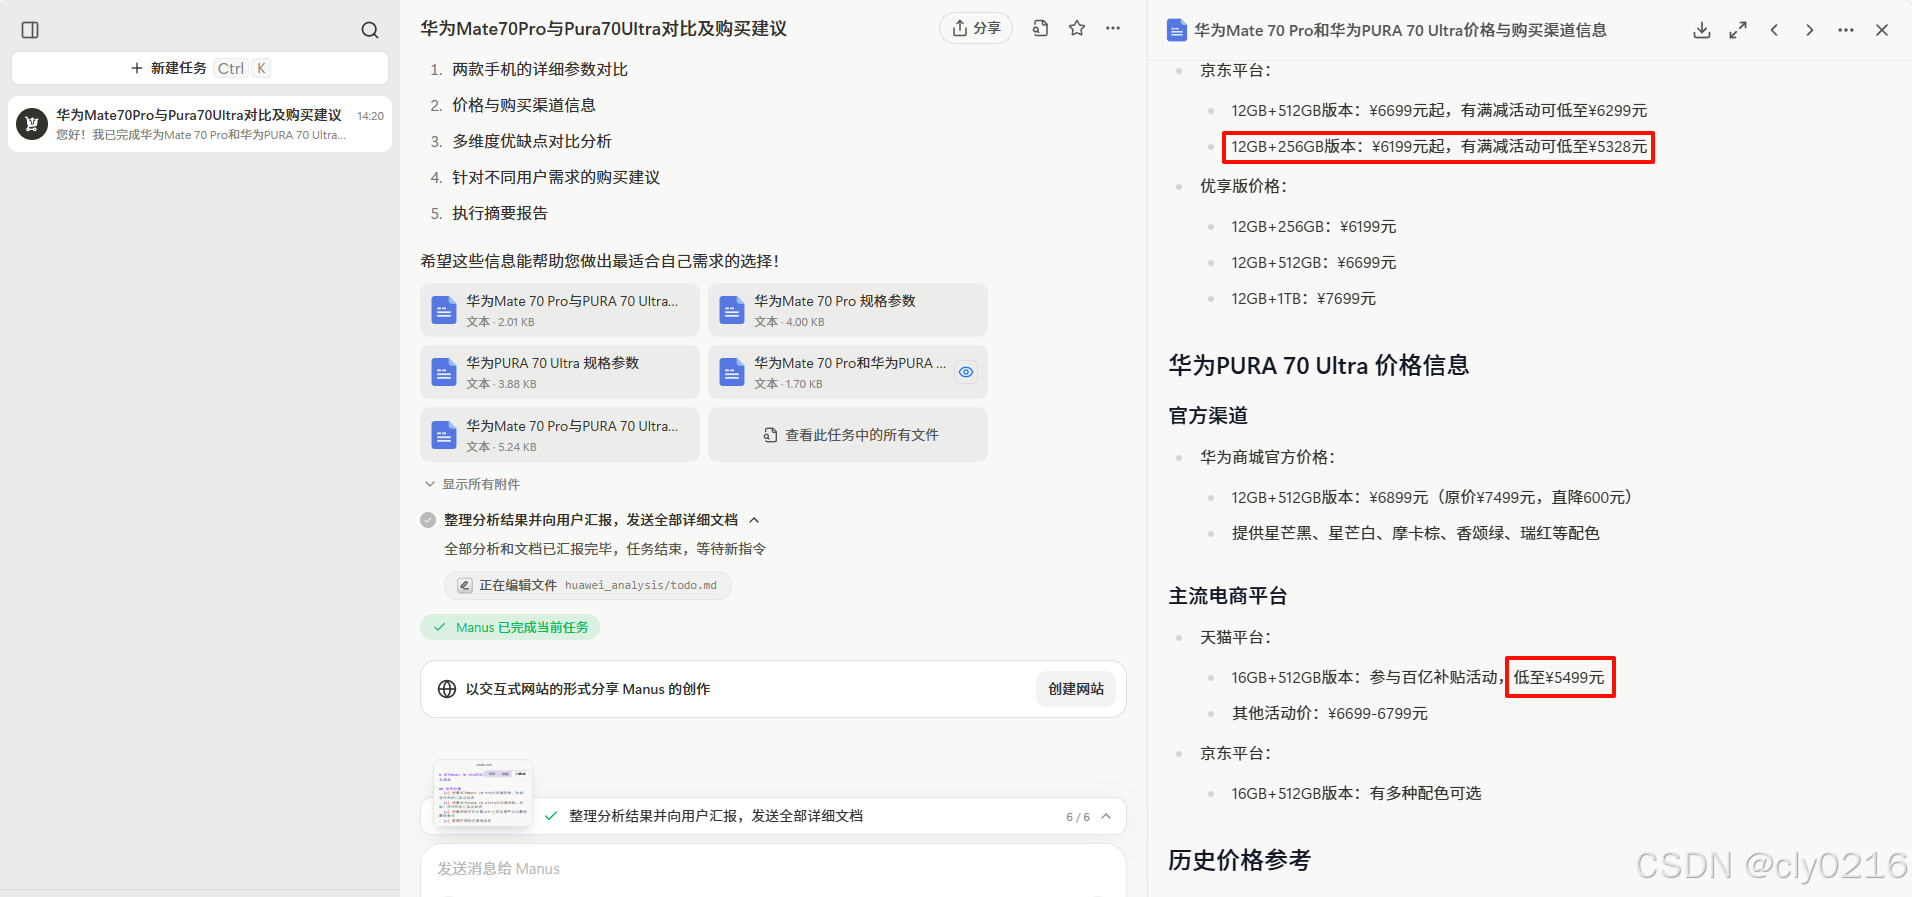Focus the 发送消息给 Manus input field

(x=773, y=869)
